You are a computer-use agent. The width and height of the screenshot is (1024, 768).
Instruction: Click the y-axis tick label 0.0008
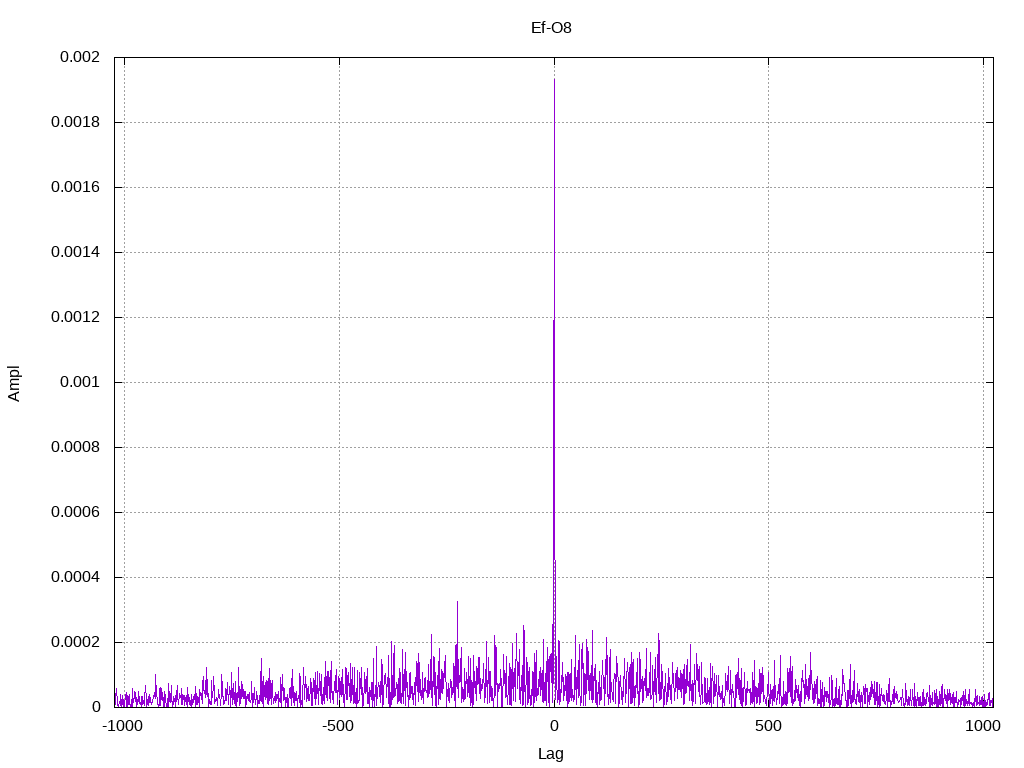pyautogui.click(x=76, y=447)
